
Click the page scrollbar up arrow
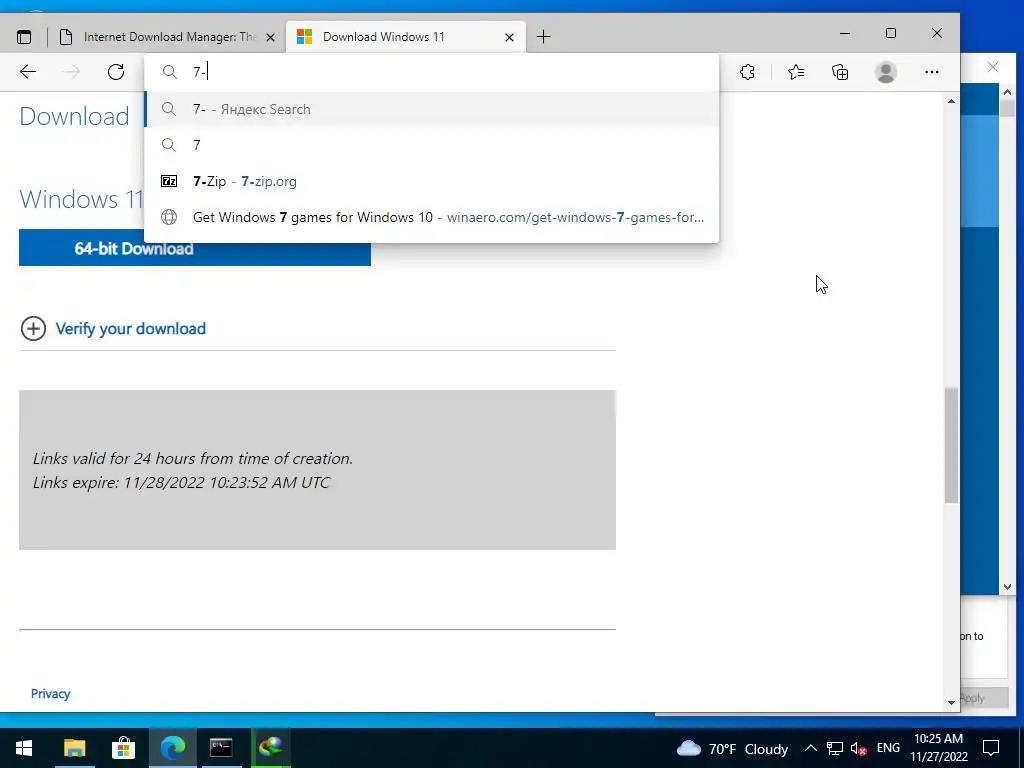[x=951, y=101]
